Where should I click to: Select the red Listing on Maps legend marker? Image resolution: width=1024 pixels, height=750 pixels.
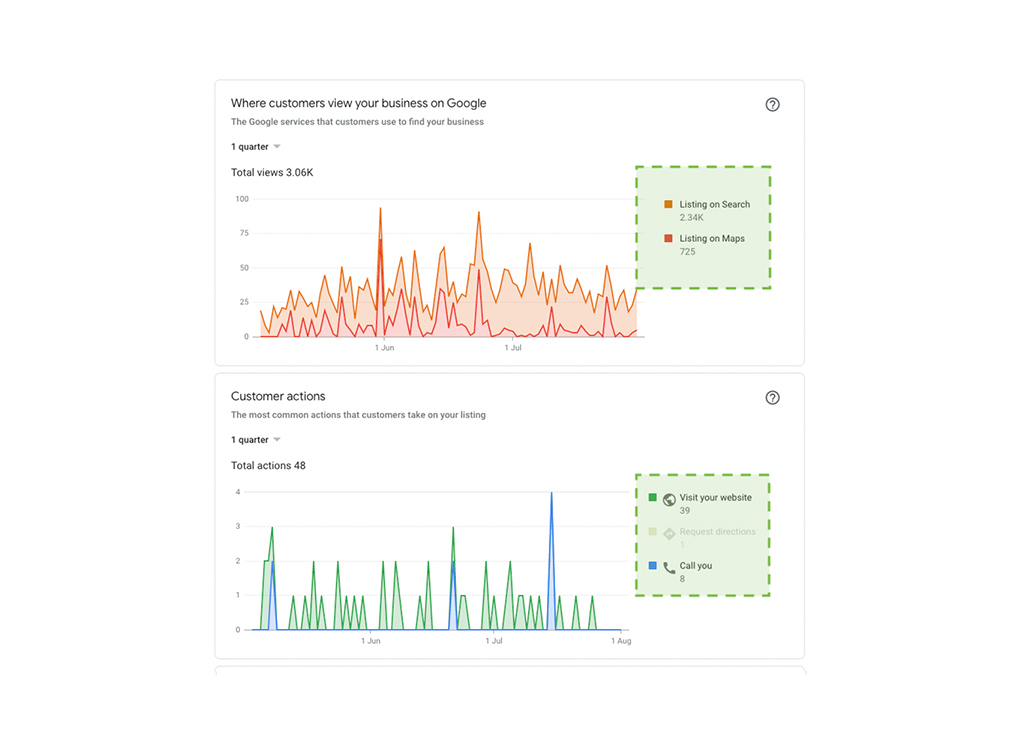(x=668, y=238)
